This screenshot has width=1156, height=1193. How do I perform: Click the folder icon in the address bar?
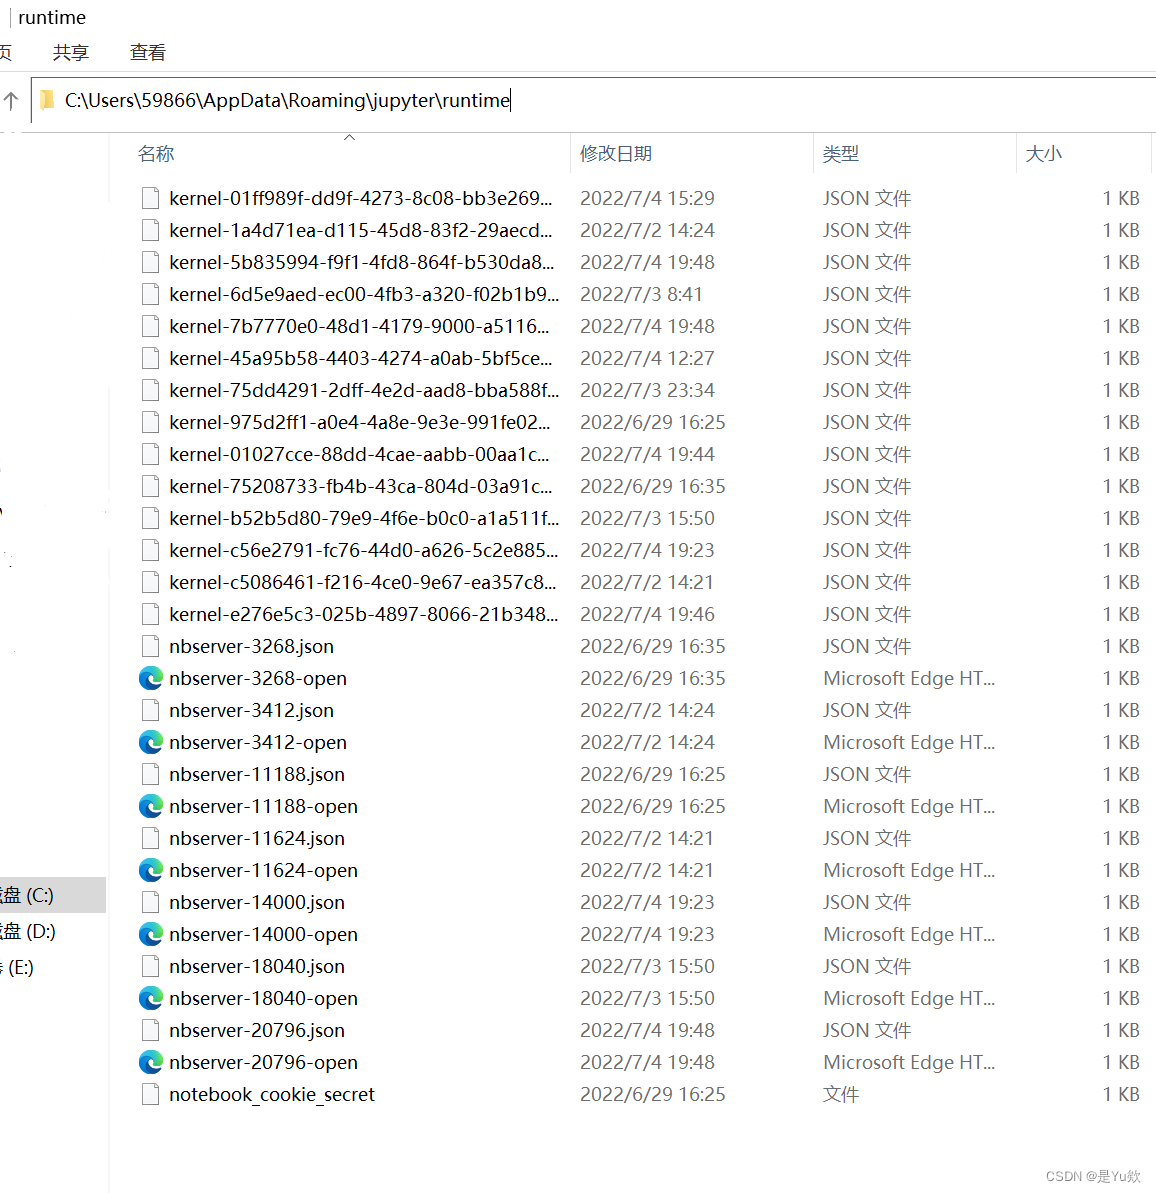(47, 100)
